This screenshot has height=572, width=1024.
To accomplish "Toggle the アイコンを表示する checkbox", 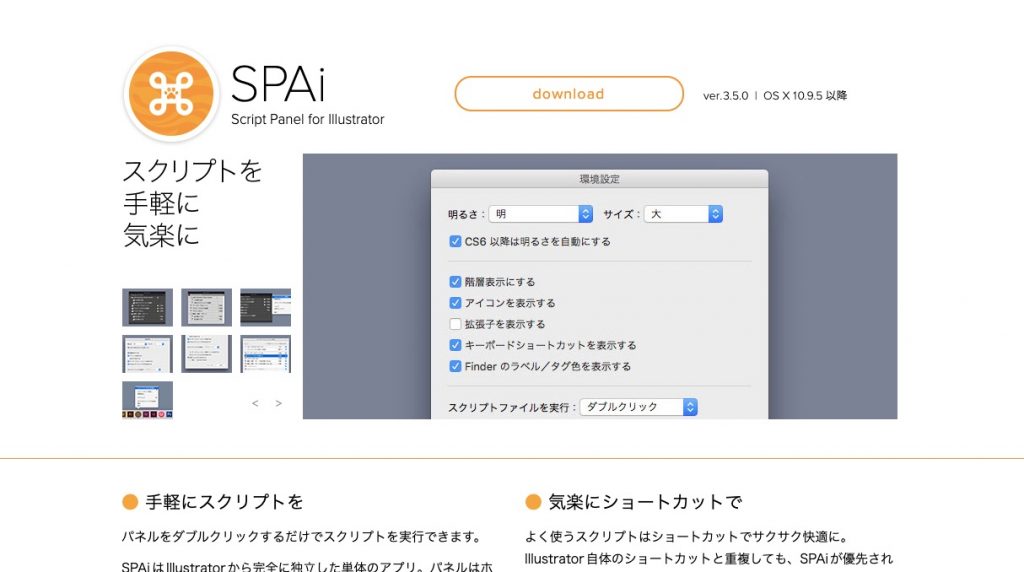I will (455, 303).
